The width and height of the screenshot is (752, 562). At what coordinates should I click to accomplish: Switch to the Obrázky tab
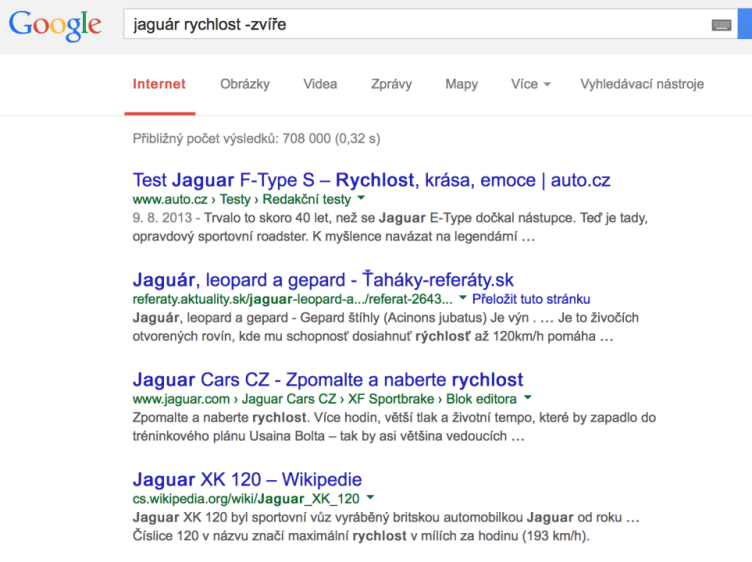[x=245, y=84]
